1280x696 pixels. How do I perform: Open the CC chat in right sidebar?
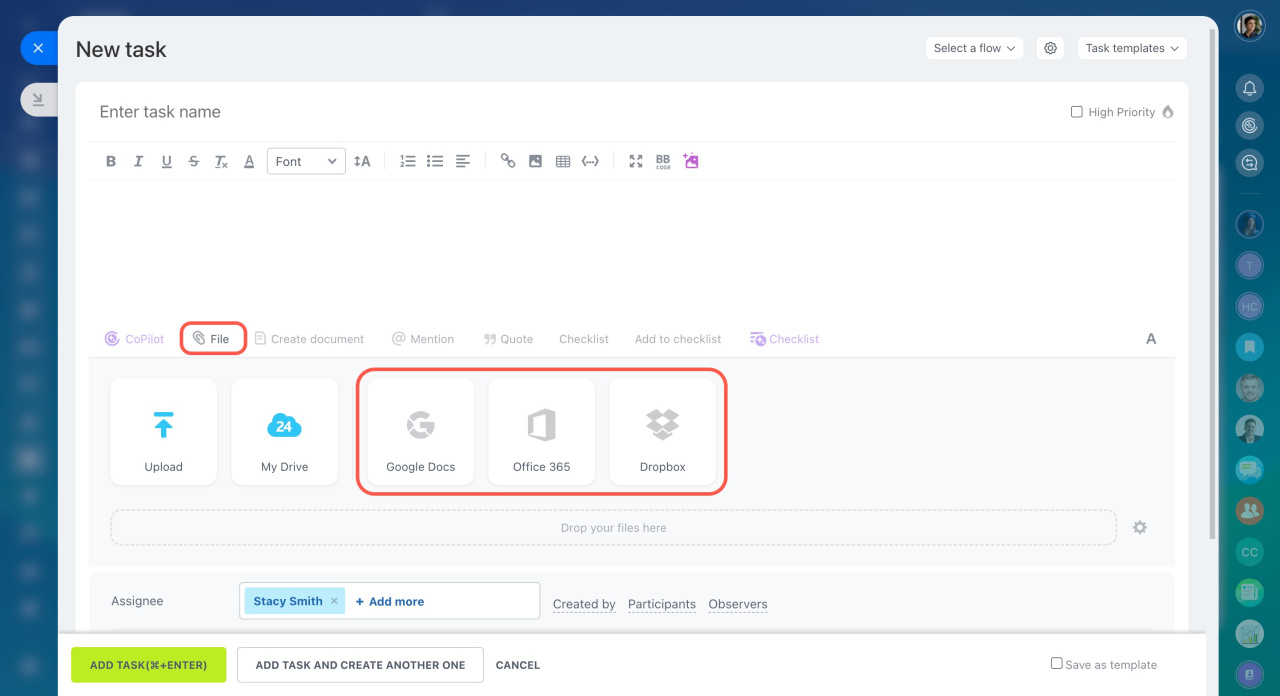[1250, 552]
